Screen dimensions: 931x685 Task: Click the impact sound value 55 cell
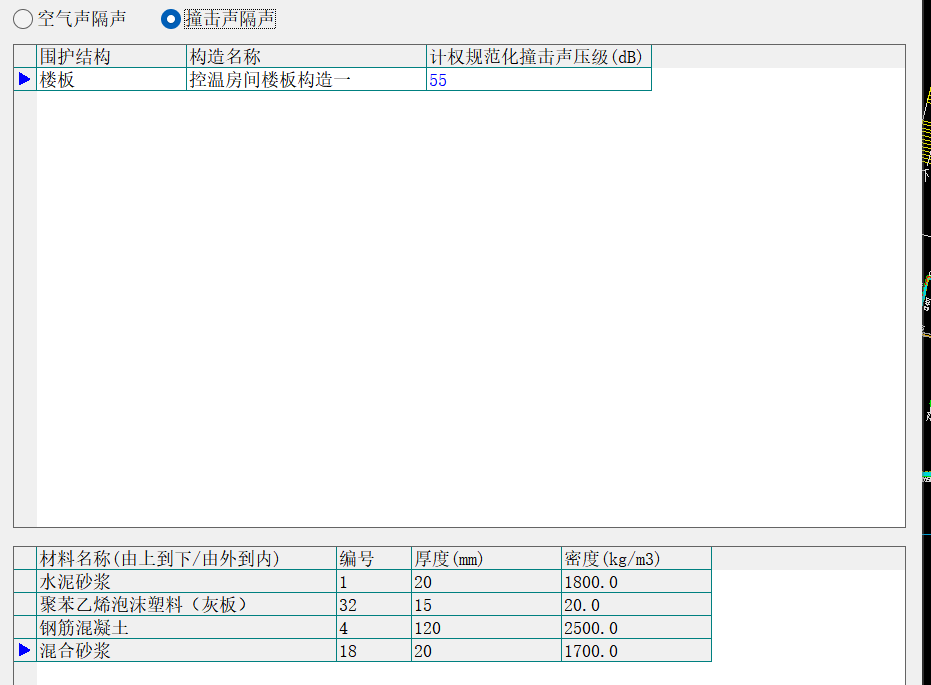538,80
